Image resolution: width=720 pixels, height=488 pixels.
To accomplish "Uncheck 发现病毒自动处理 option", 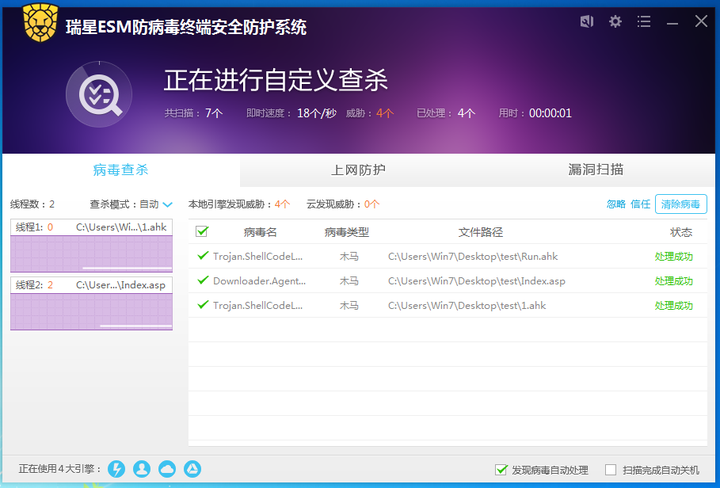I will click(x=501, y=470).
